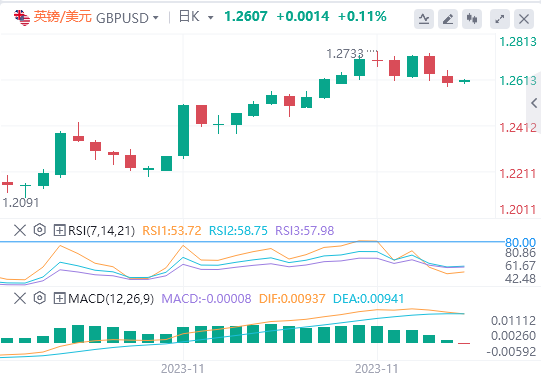Click the red doji candle at 1.2733
Image resolution: width=541 pixels, height=378 pixels.
point(377,60)
